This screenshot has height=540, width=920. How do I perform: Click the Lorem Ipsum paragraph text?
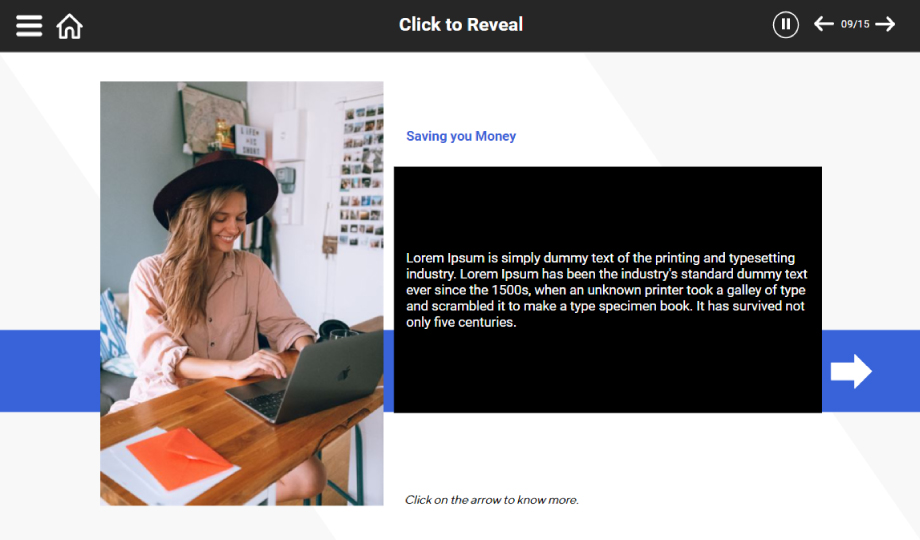pos(606,290)
